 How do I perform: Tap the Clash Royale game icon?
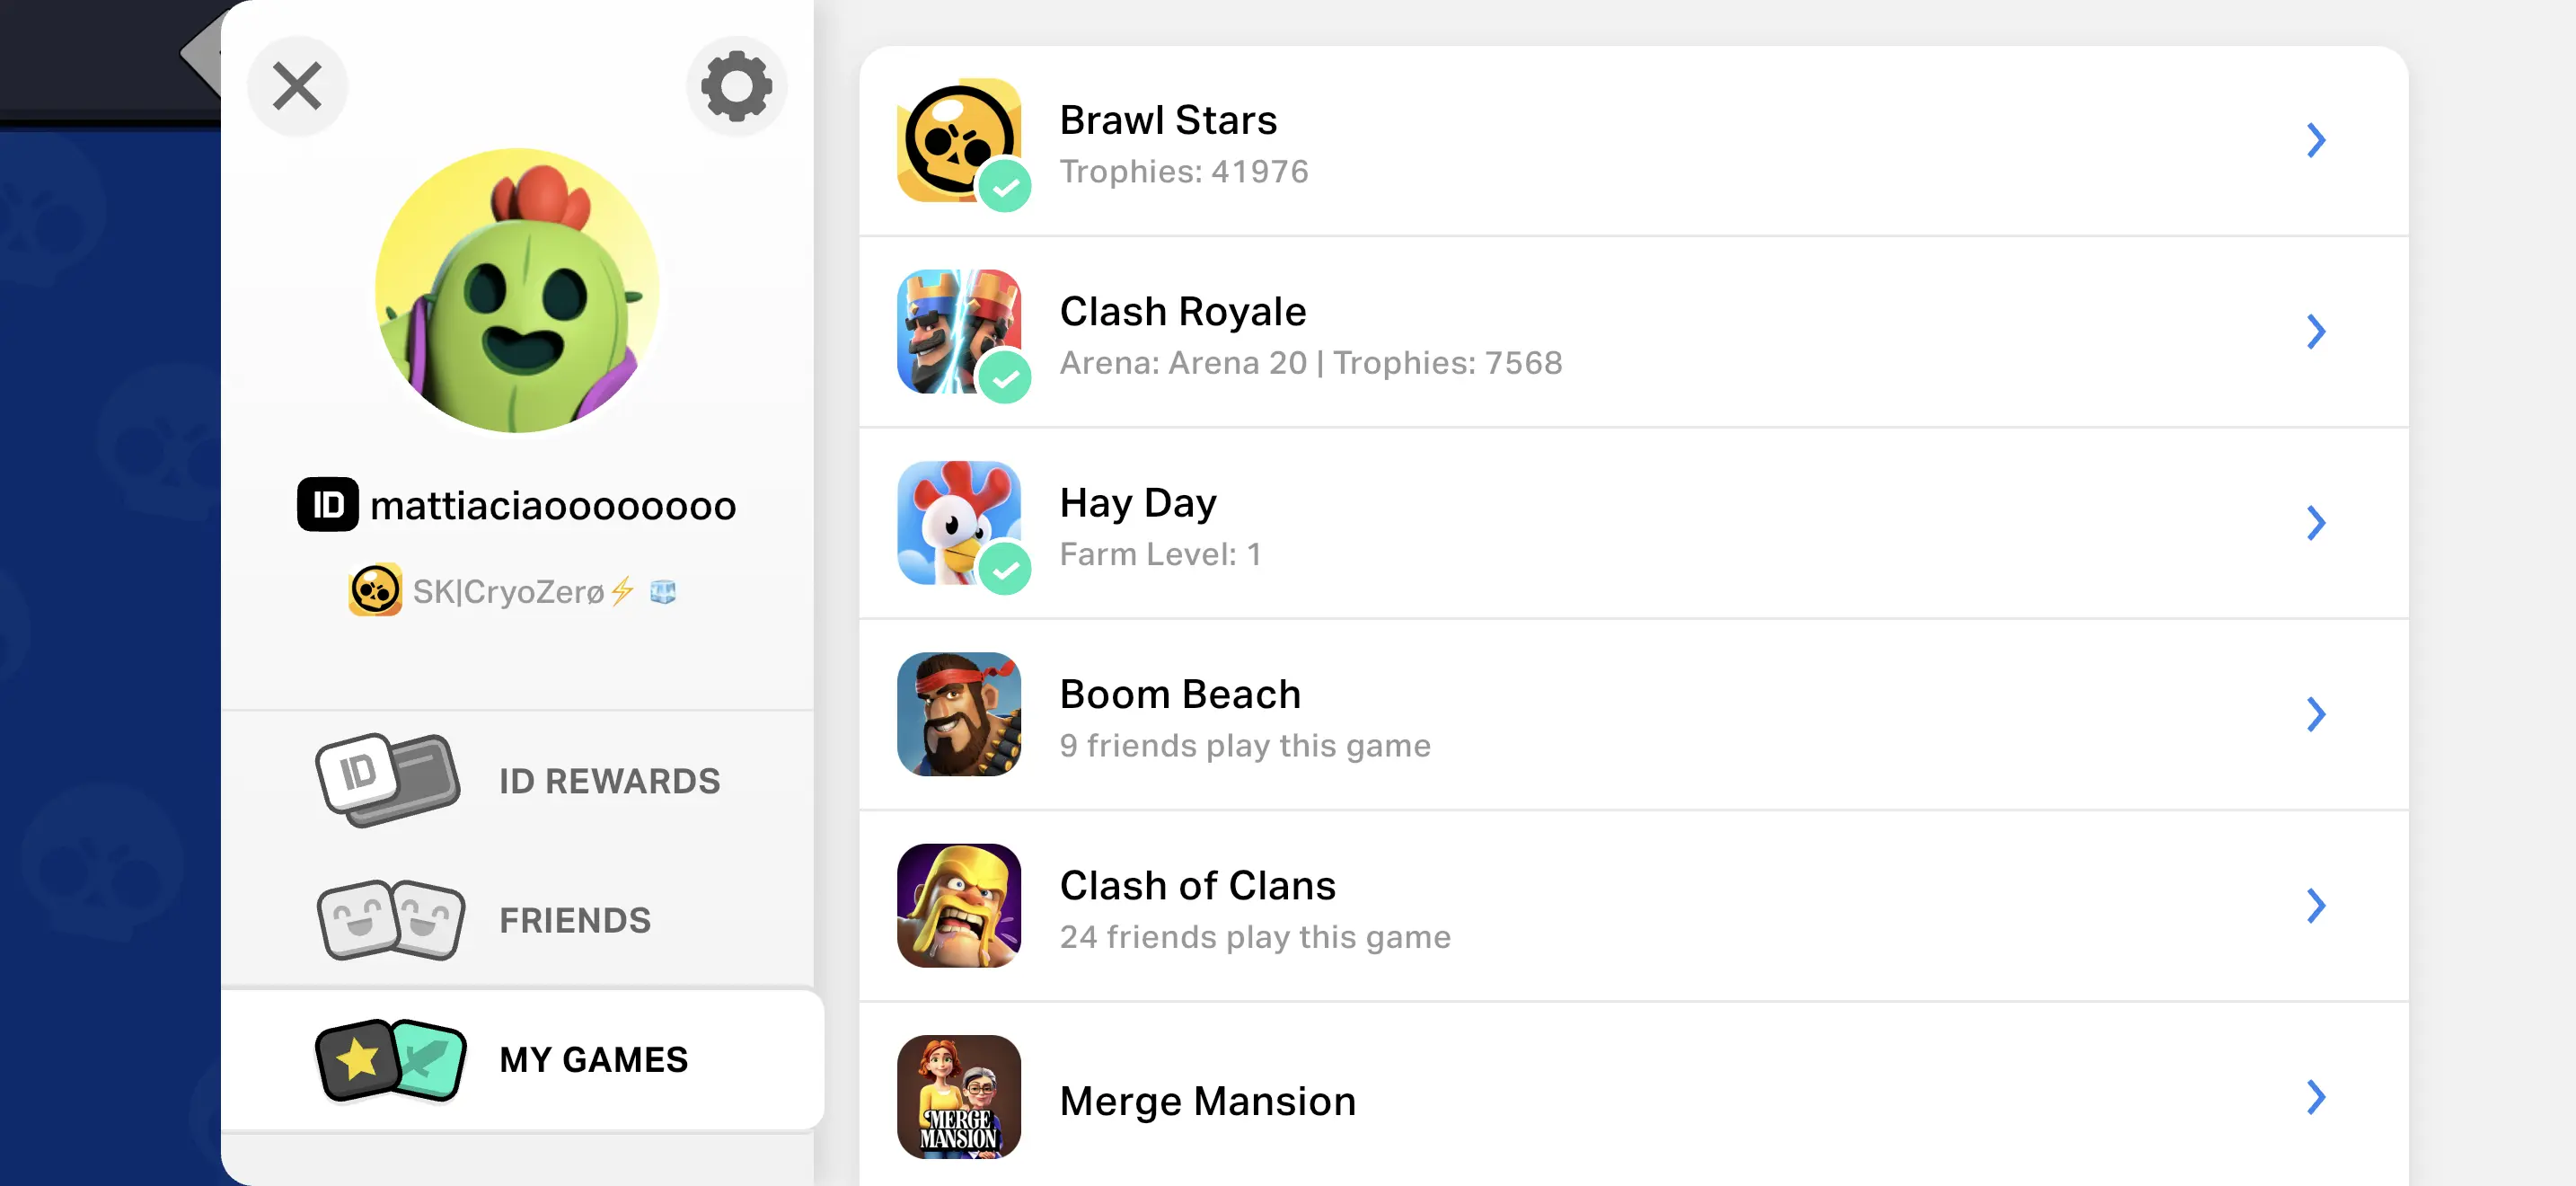958,331
